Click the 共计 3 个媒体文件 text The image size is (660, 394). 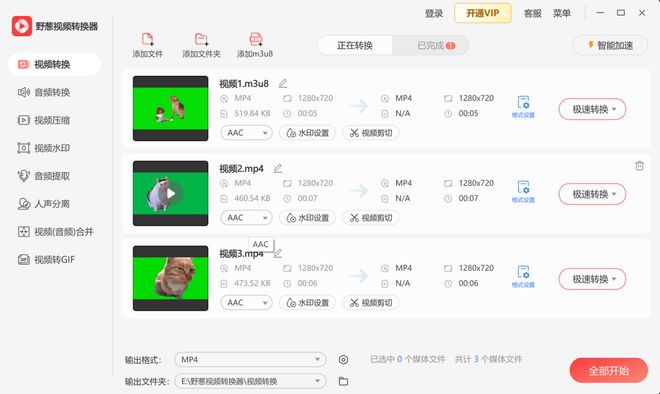[488, 359]
